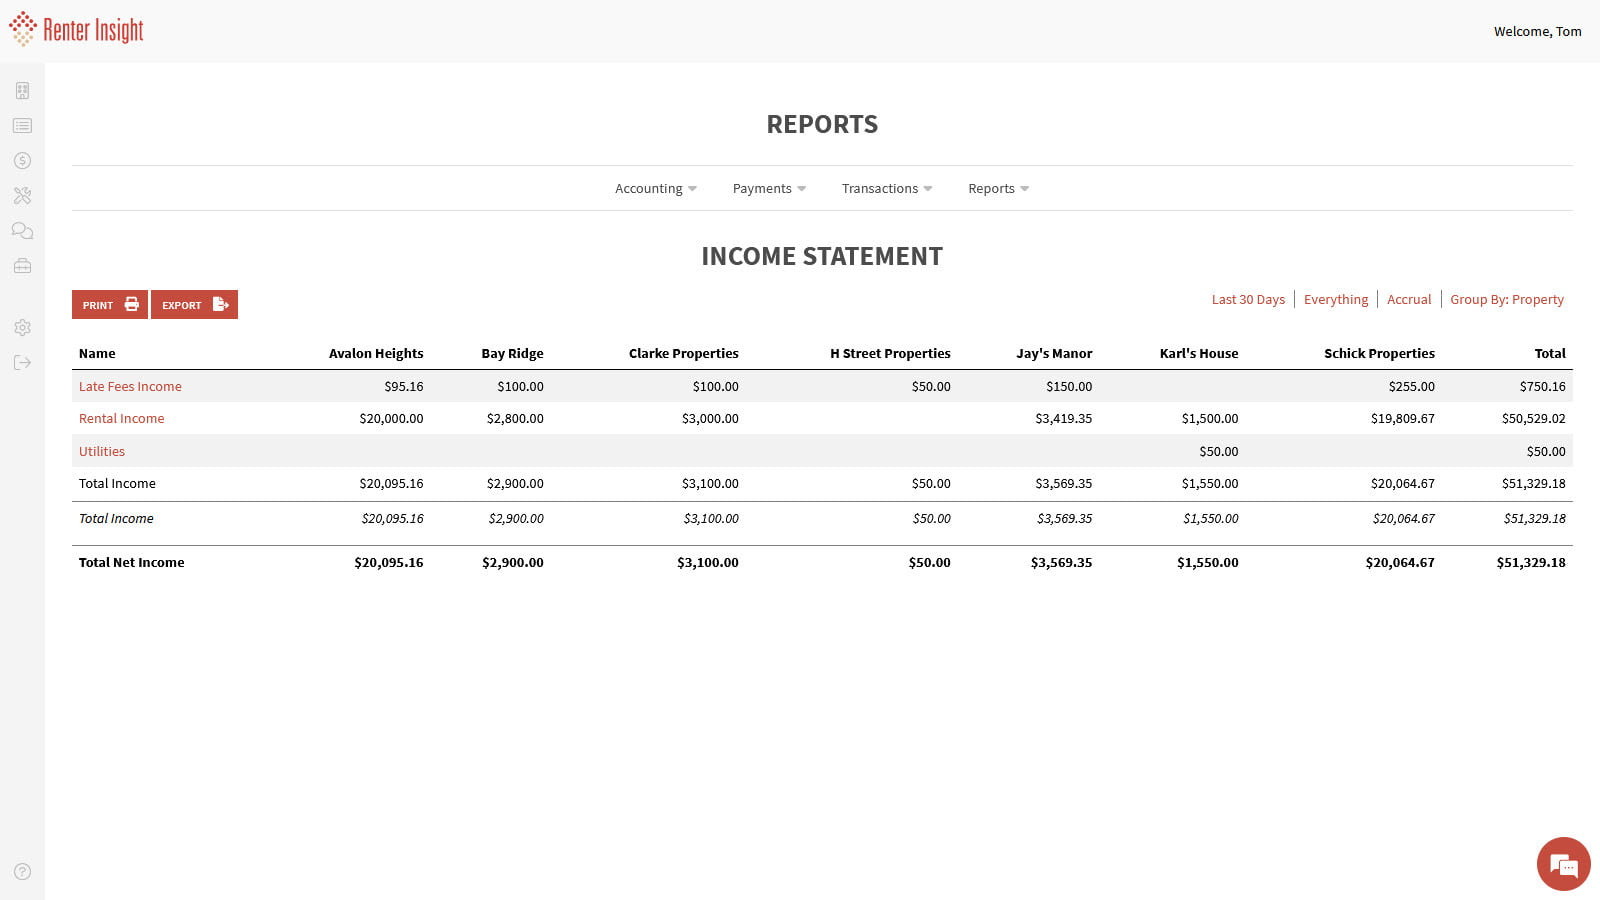
Task: Click the H Street Properties column header
Action: [x=890, y=354]
